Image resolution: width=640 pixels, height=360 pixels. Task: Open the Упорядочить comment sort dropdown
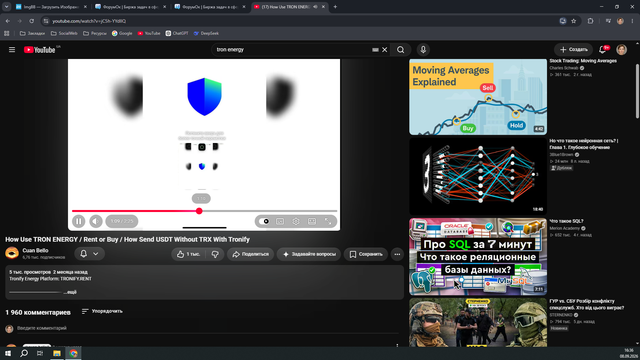tap(102, 311)
